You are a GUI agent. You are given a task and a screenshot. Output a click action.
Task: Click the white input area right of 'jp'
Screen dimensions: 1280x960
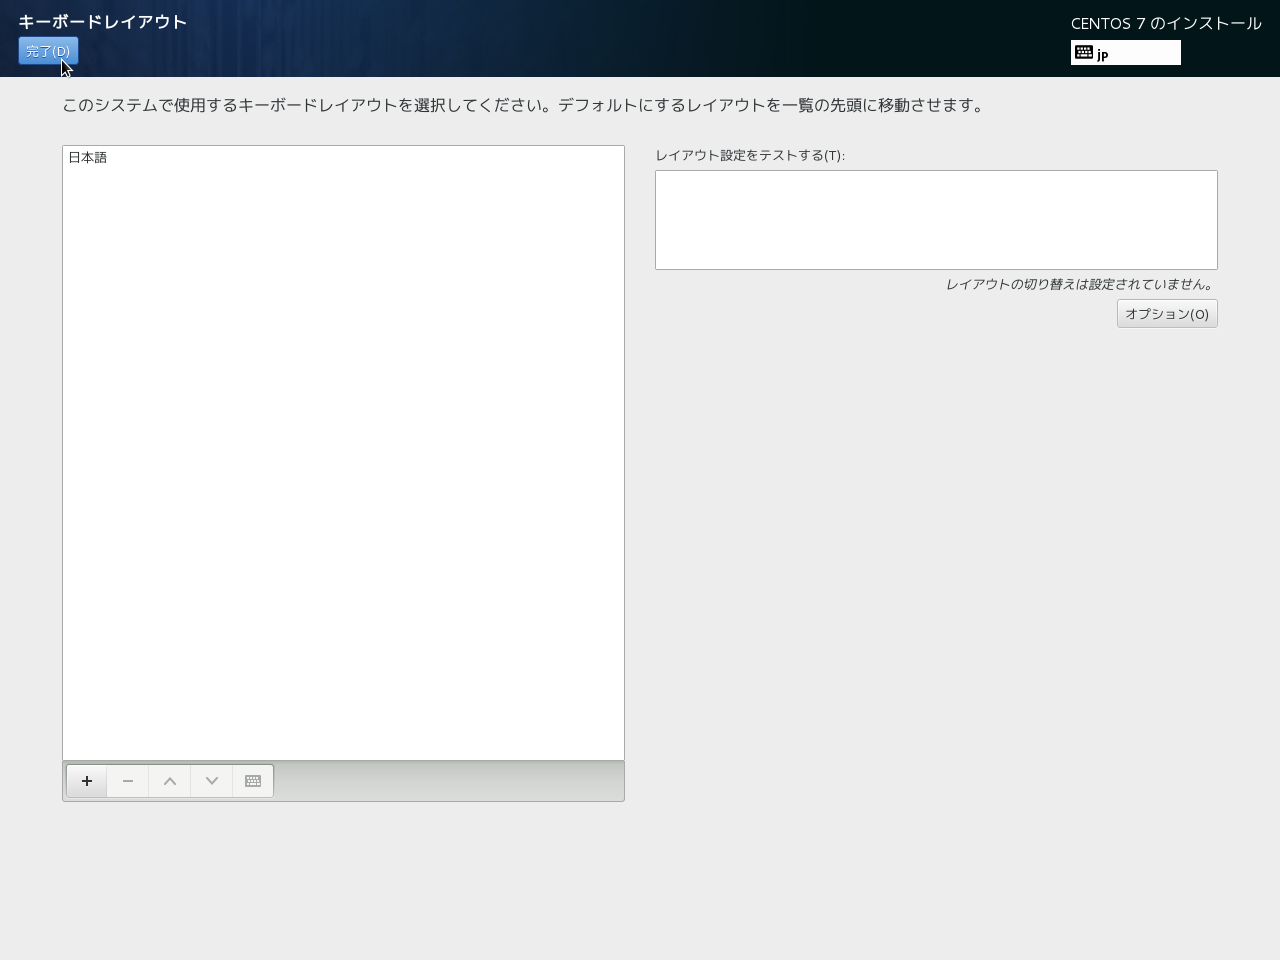tap(1145, 53)
